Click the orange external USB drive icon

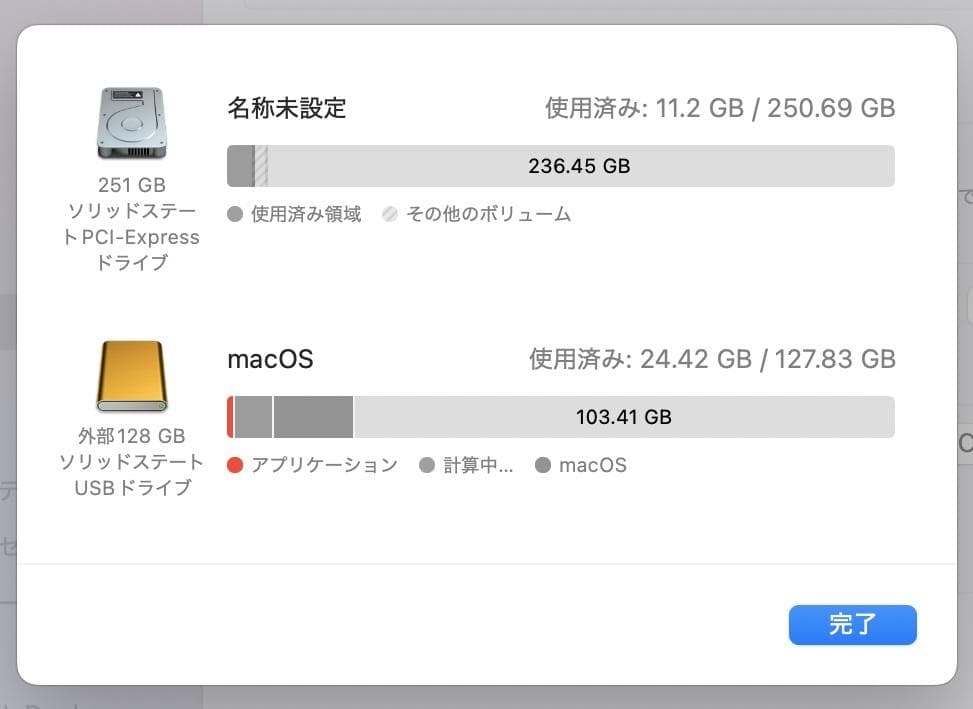(130, 378)
